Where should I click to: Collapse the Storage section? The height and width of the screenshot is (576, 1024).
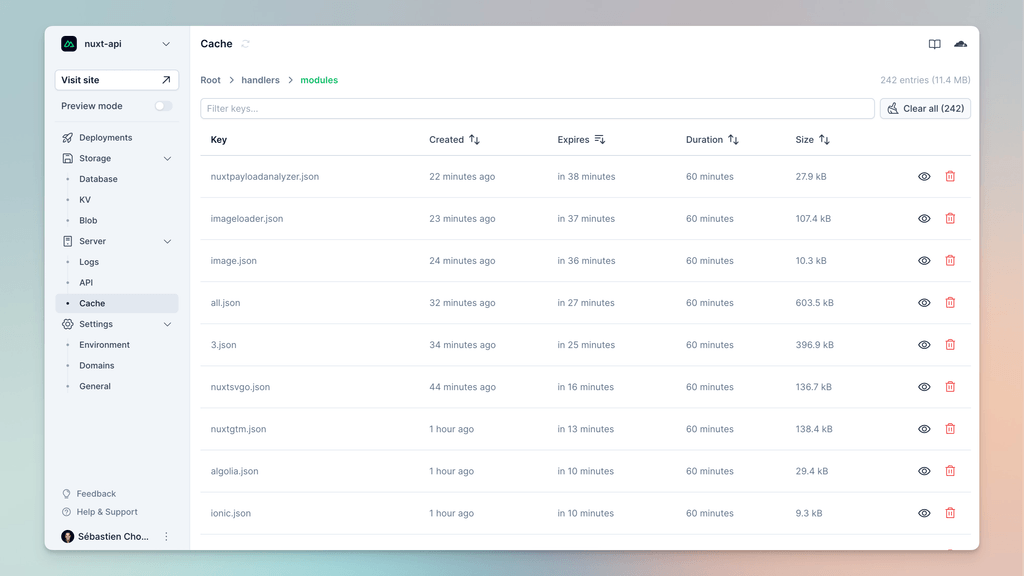coord(166,158)
